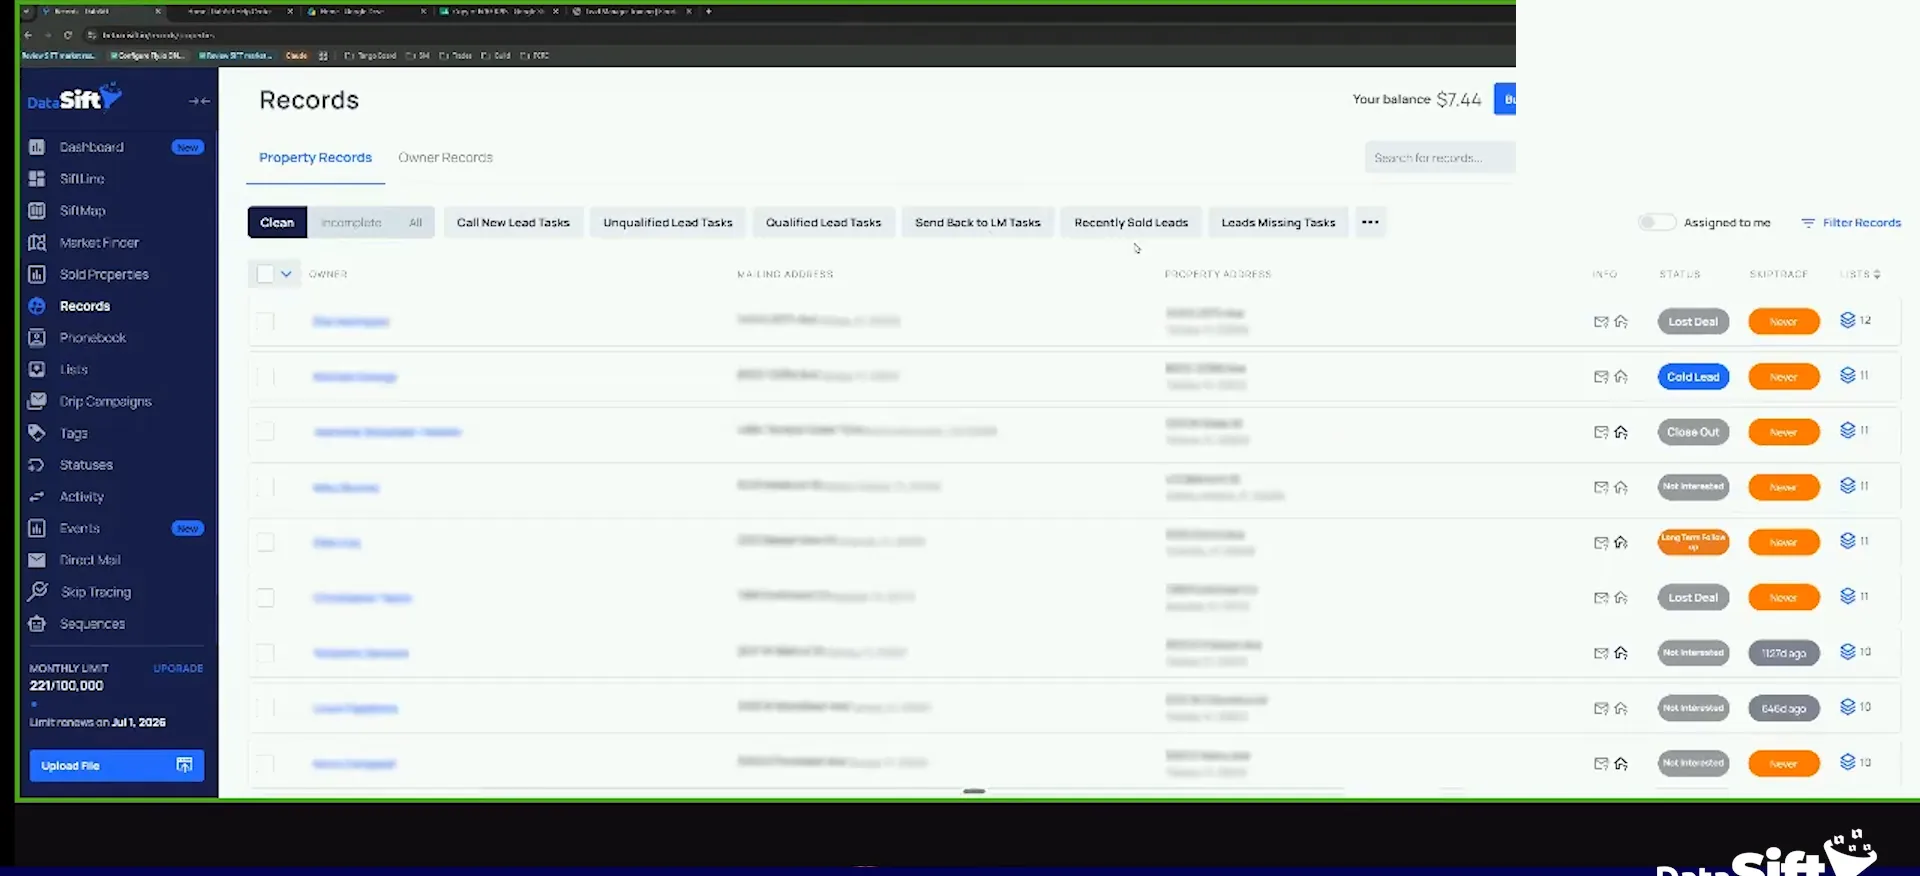The height and width of the screenshot is (876, 1920).
Task: Open the three-dots more filters menu
Action: click(x=1370, y=222)
